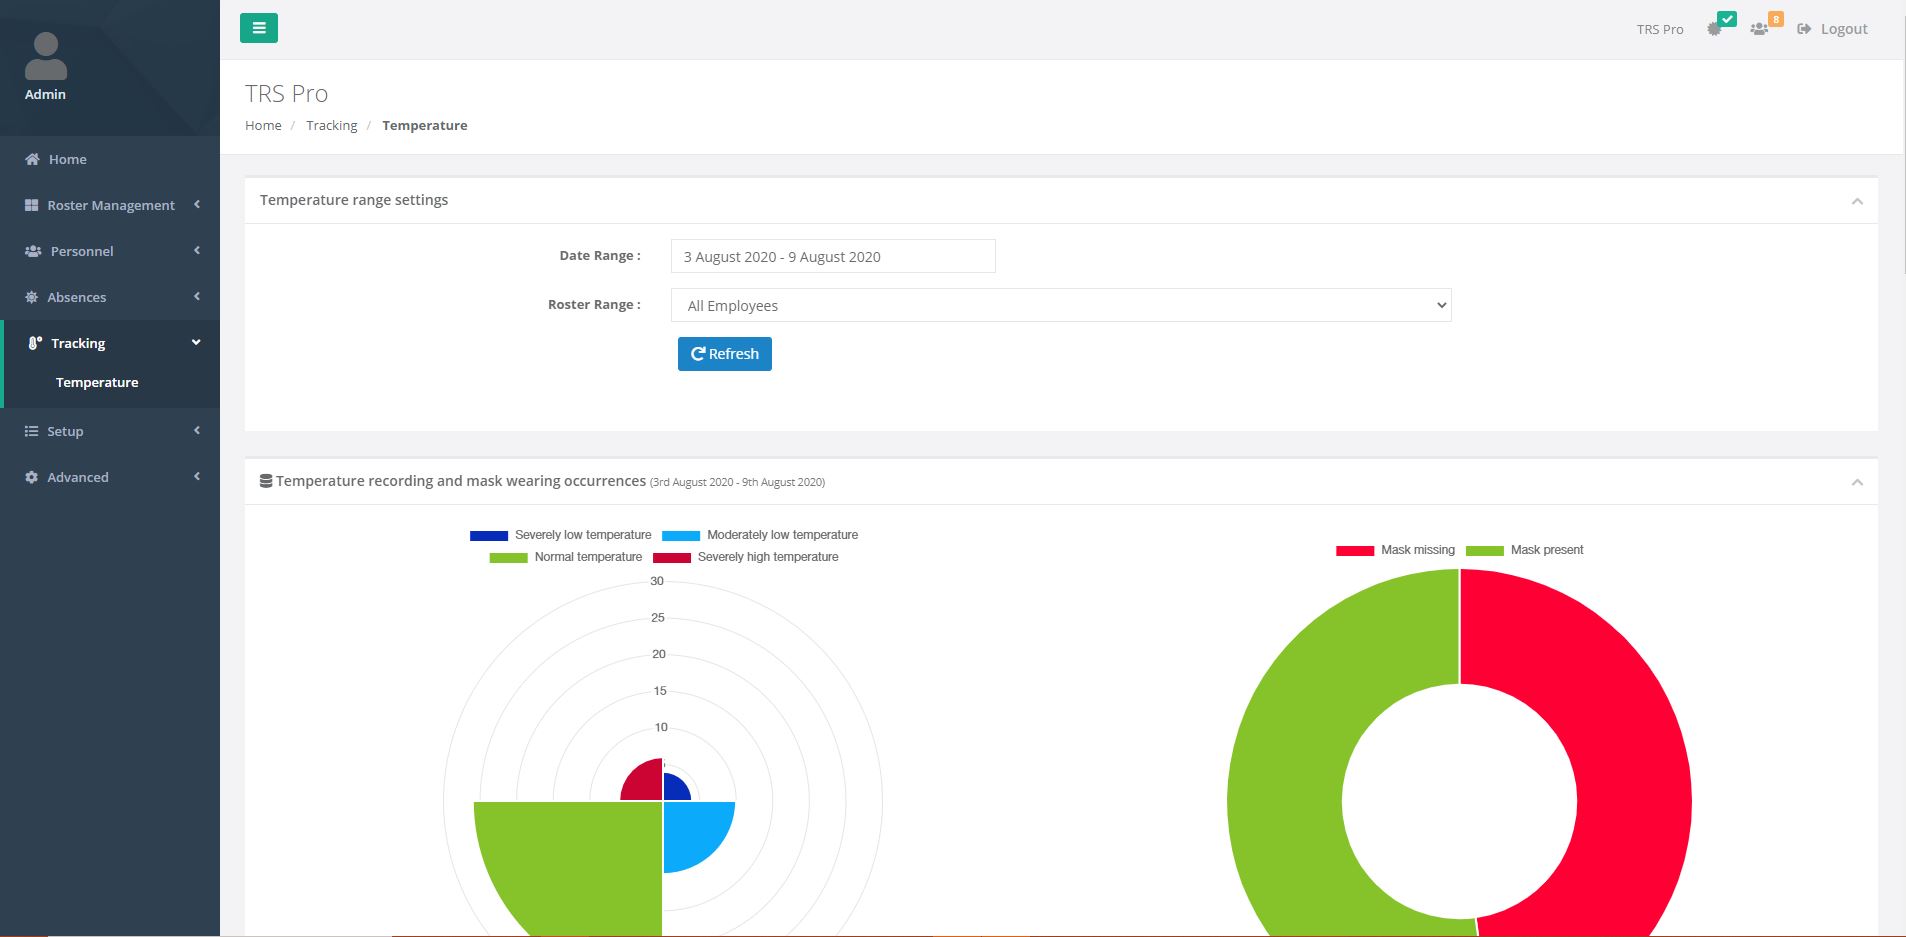Open Advanced menu item
This screenshot has width=1906, height=937.
click(110, 477)
